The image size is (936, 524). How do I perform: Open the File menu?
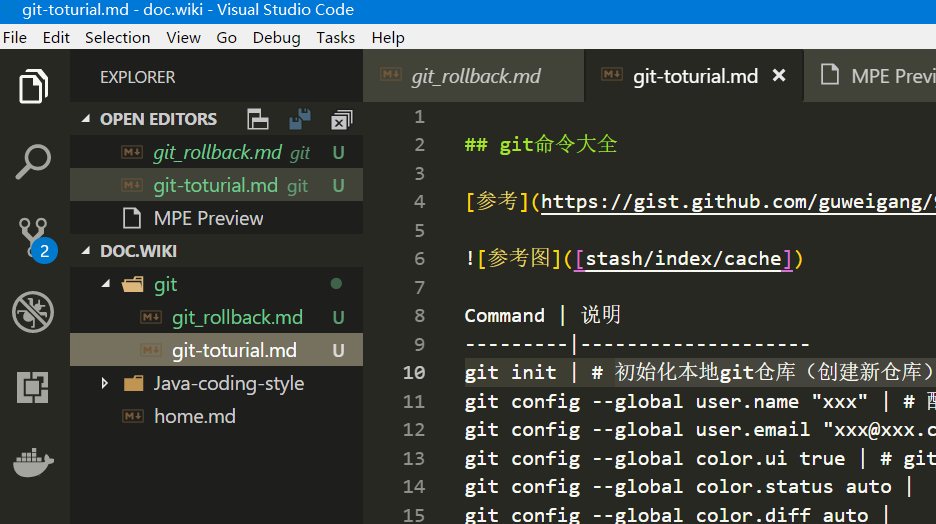click(15, 38)
